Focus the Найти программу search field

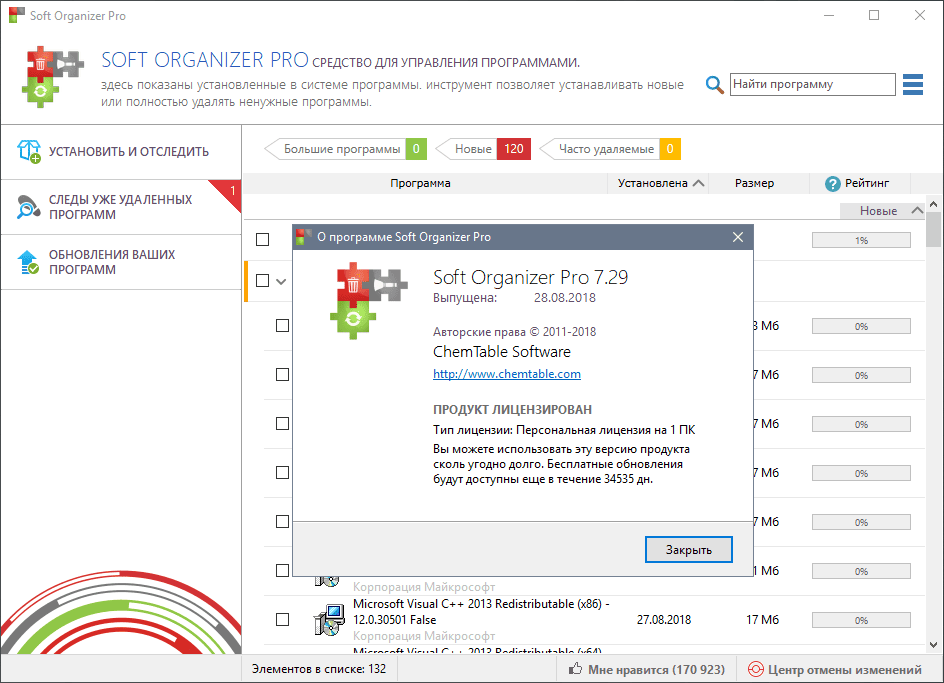pos(811,85)
